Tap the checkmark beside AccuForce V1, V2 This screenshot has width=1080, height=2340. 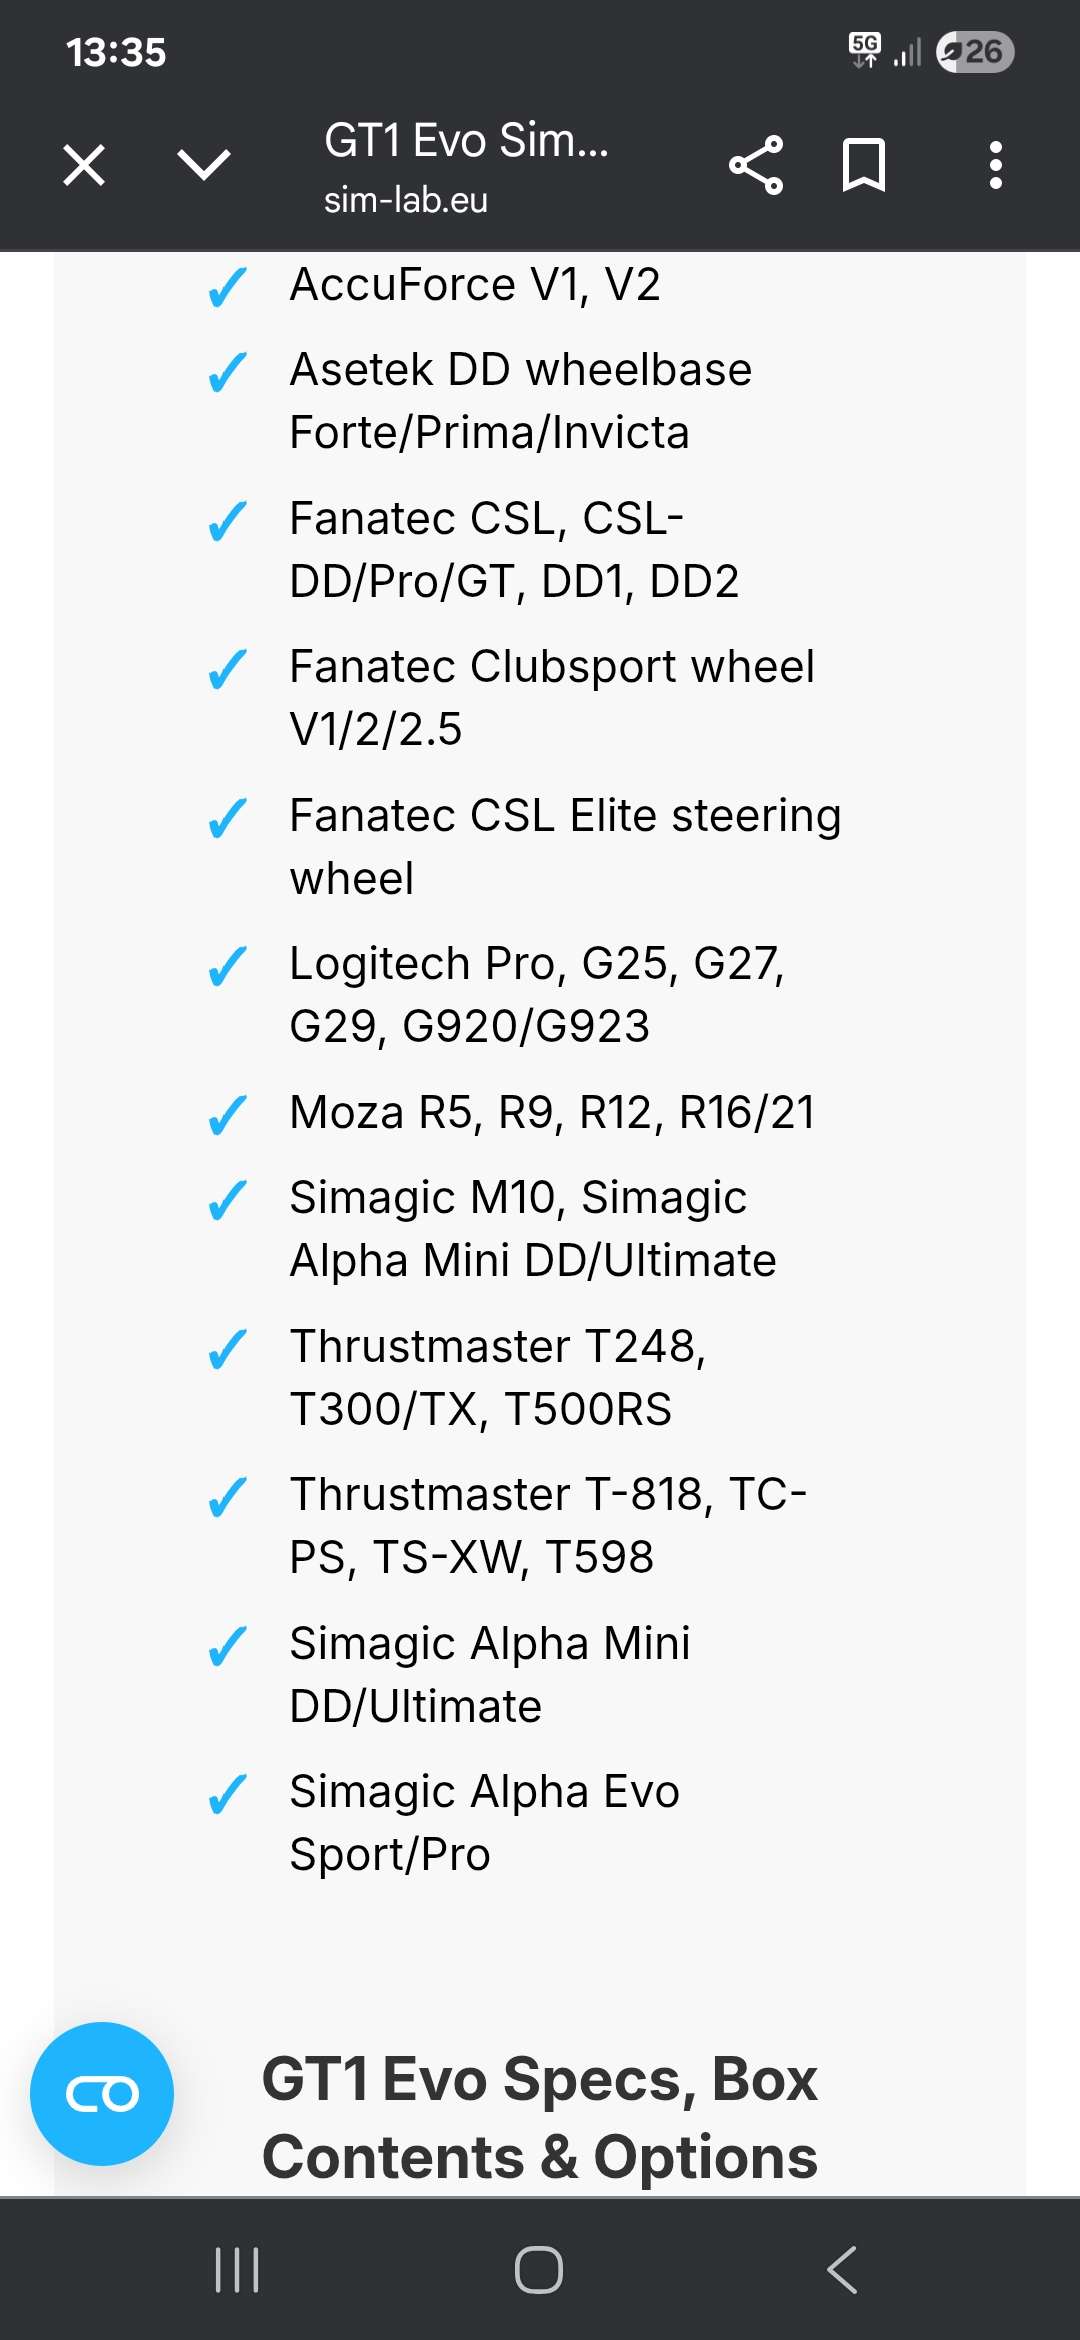tap(227, 287)
